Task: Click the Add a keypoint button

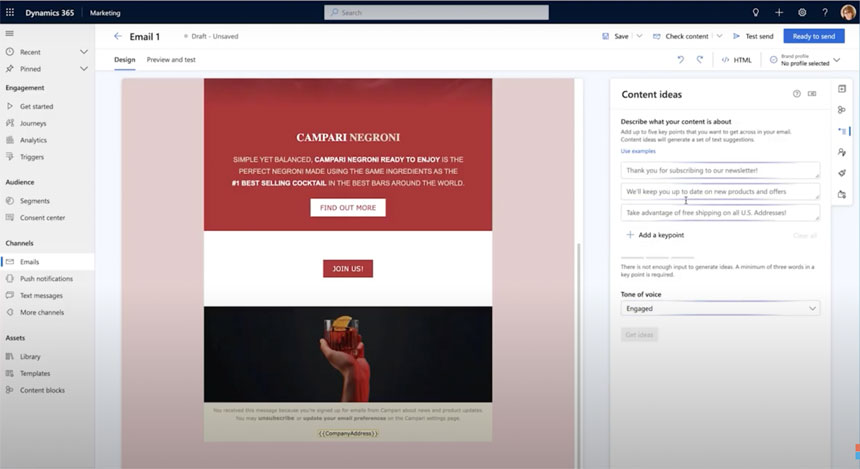Action: [655, 235]
